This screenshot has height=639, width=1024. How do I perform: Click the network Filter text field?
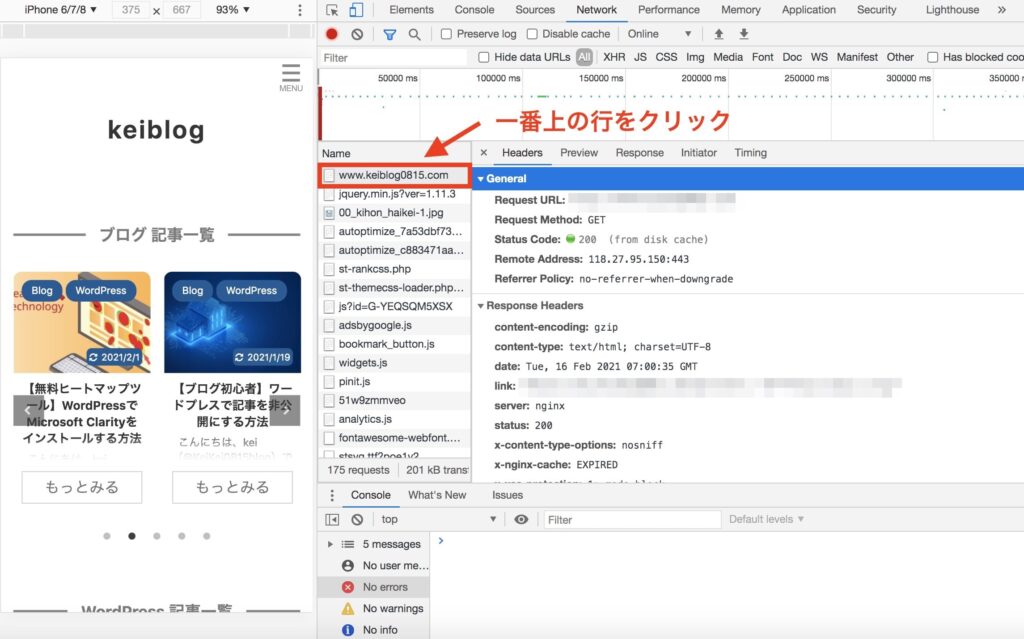(394, 57)
